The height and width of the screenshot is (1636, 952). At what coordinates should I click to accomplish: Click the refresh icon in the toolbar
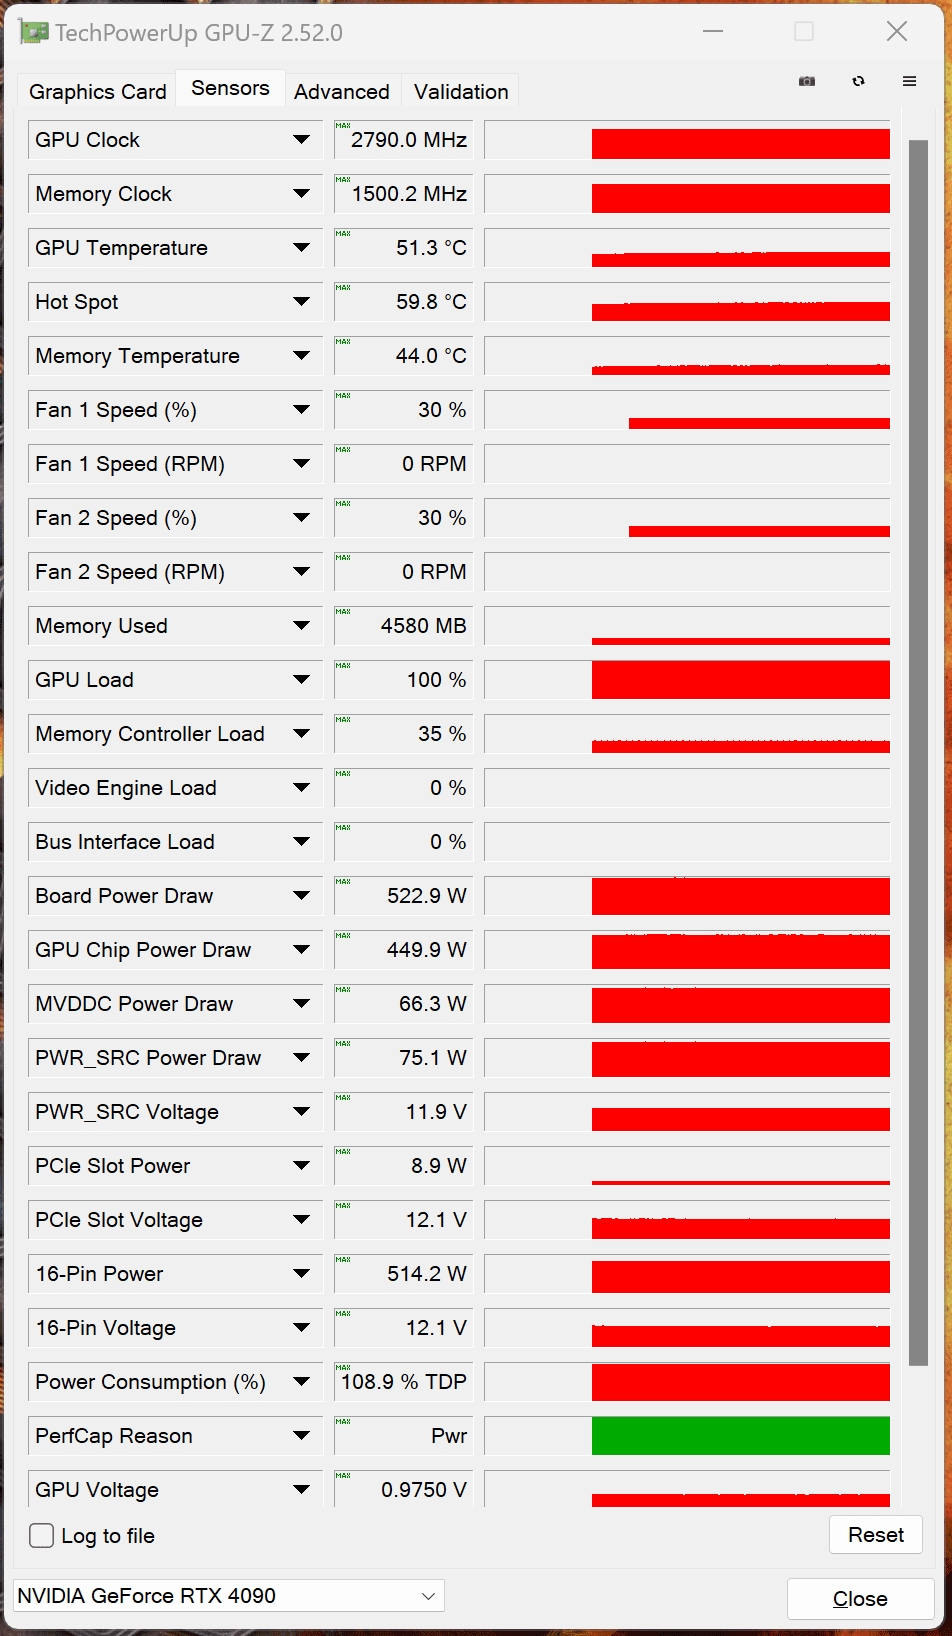click(x=858, y=81)
